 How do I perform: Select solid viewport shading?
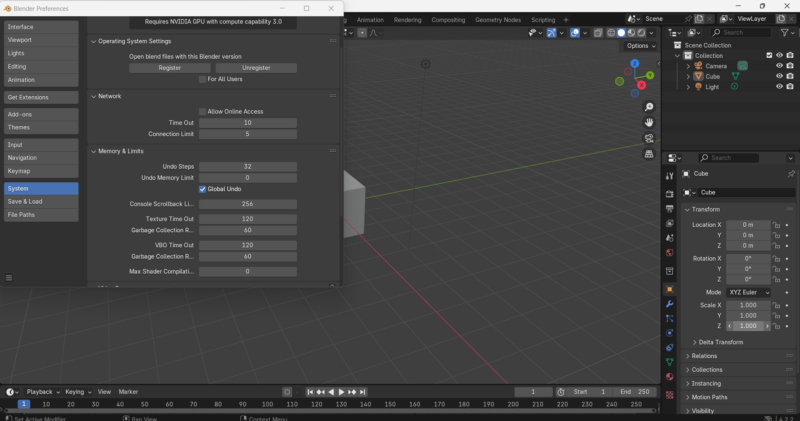click(621, 33)
